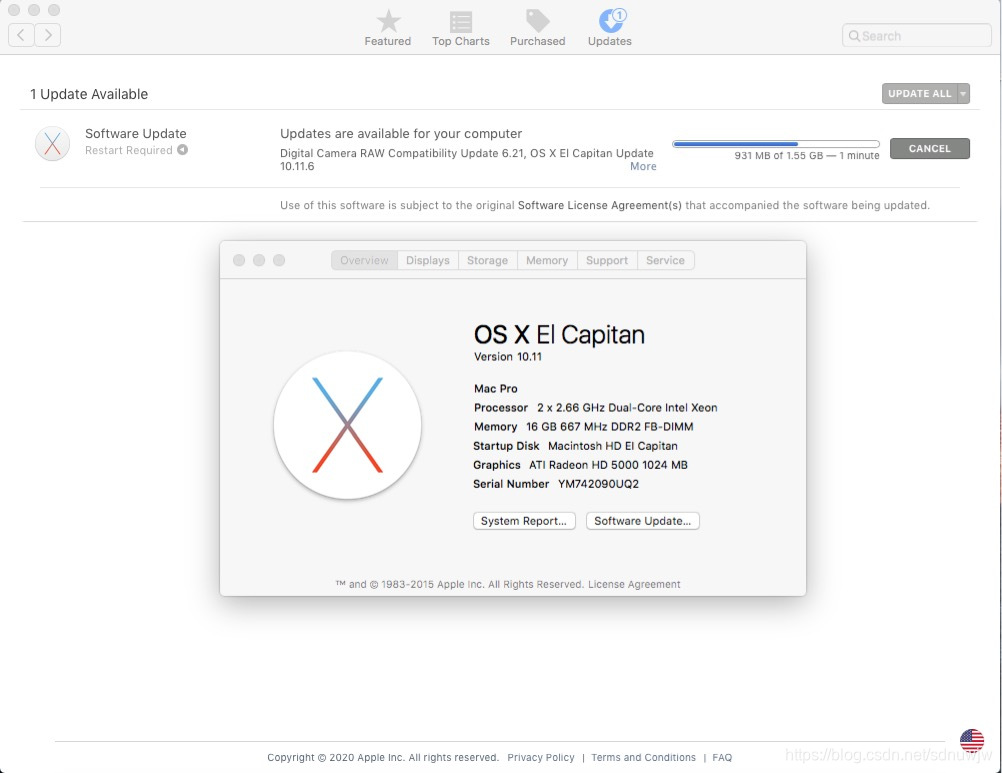This screenshot has height=773, width=1002.
Task: Go forward with the right arrow
Action: (x=48, y=34)
